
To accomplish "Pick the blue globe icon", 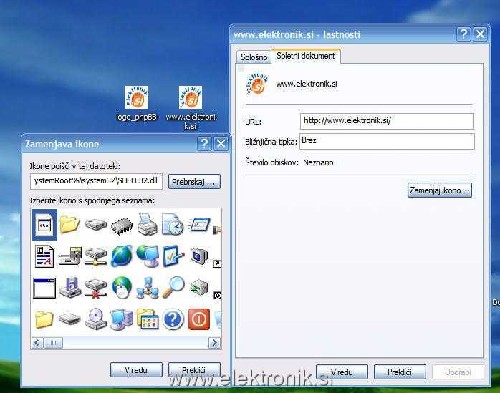I will (122, 256).
